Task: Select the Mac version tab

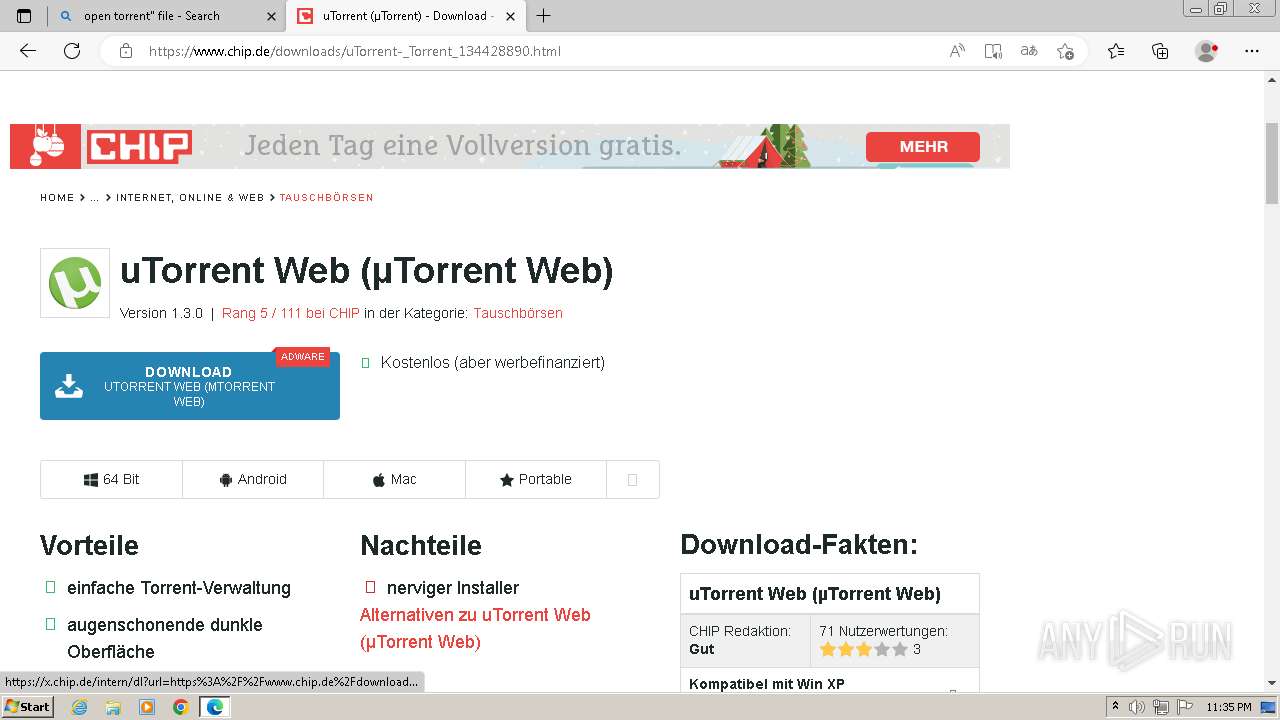Action: 394,479
